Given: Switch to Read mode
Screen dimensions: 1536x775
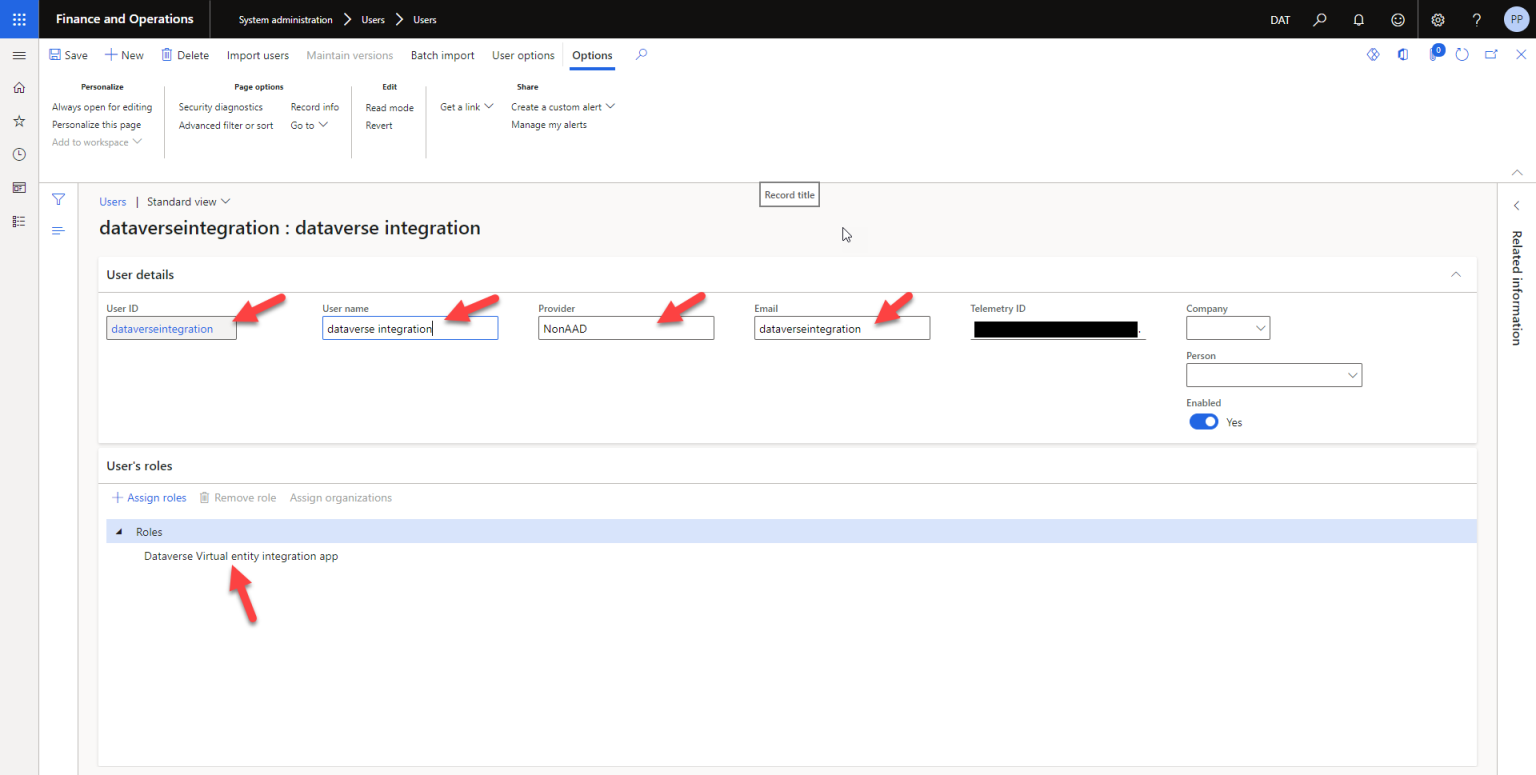Looking at the screenshot, I should point(389,108).
